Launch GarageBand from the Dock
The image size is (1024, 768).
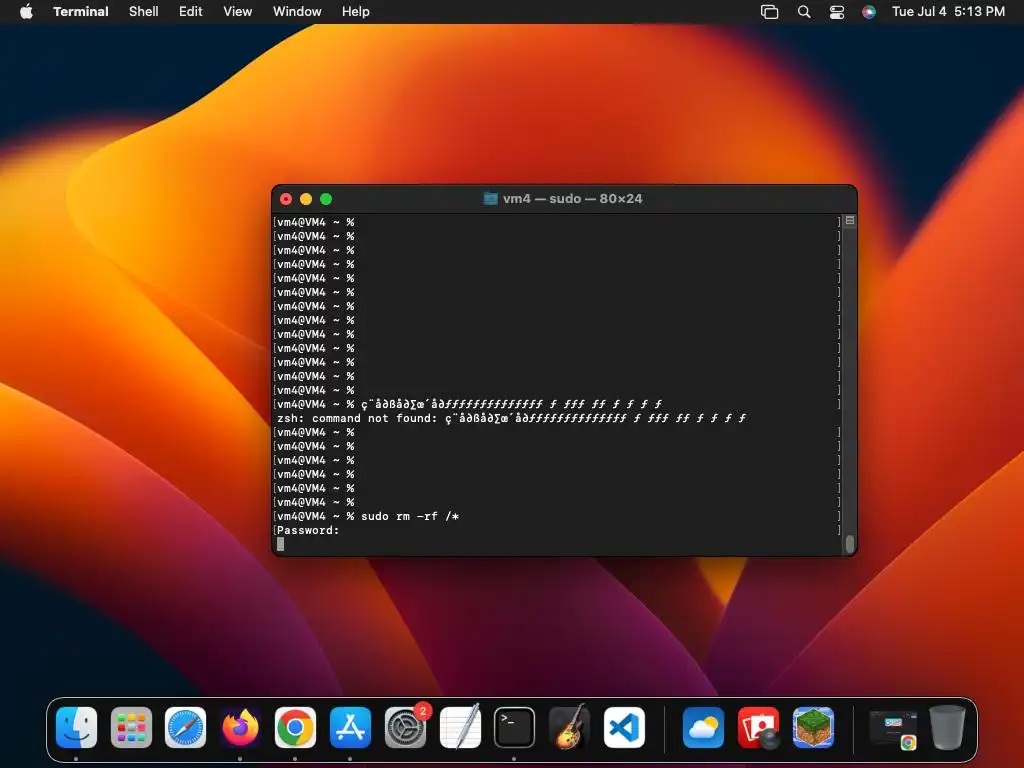(569, 727)
